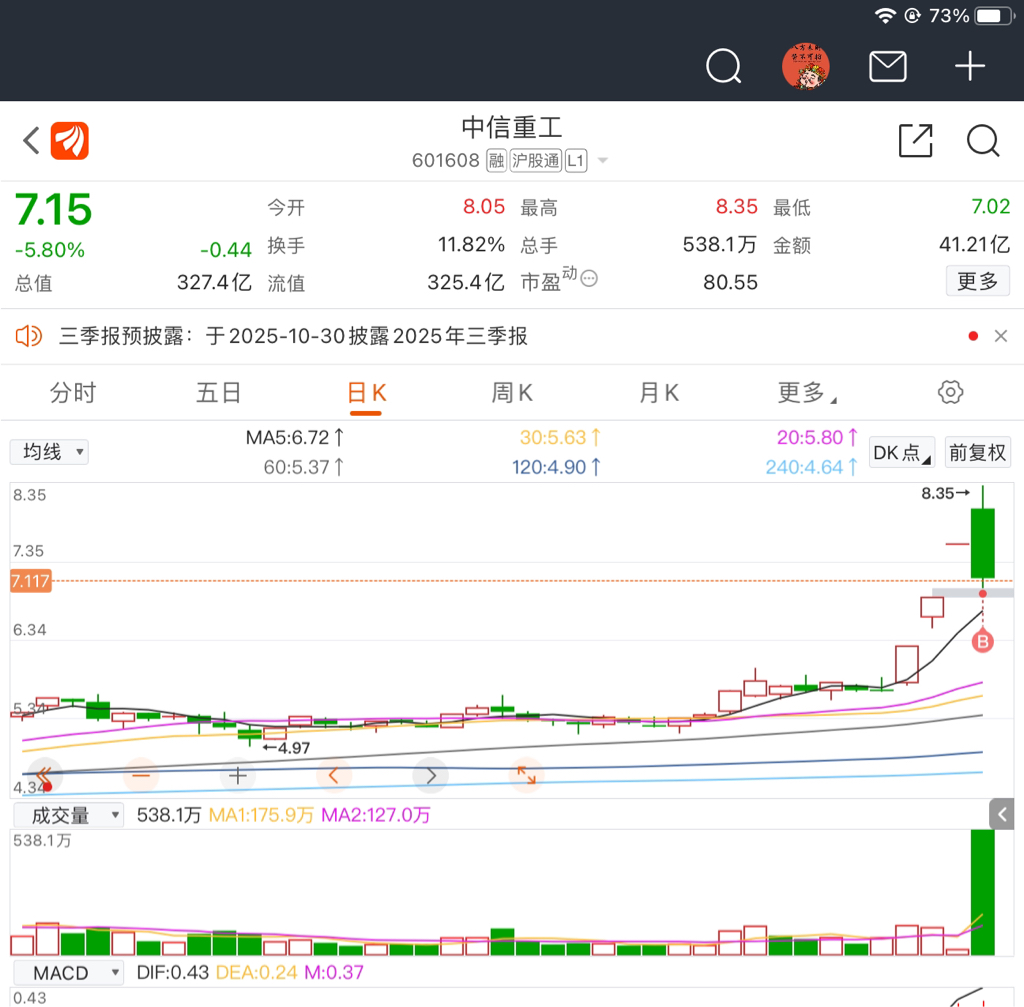Tap the Wi-Fi status icon

point(886,16)
